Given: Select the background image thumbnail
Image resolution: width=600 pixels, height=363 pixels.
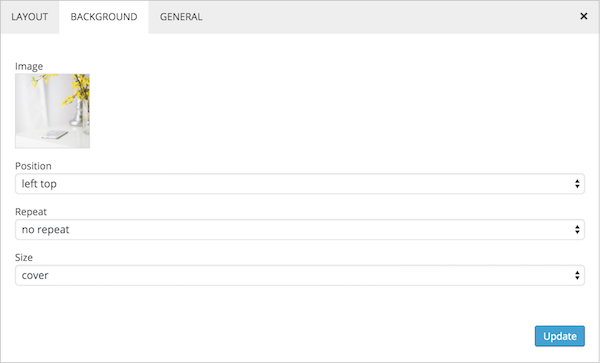Looking at the screenshot, I should [x=52, y=111].
